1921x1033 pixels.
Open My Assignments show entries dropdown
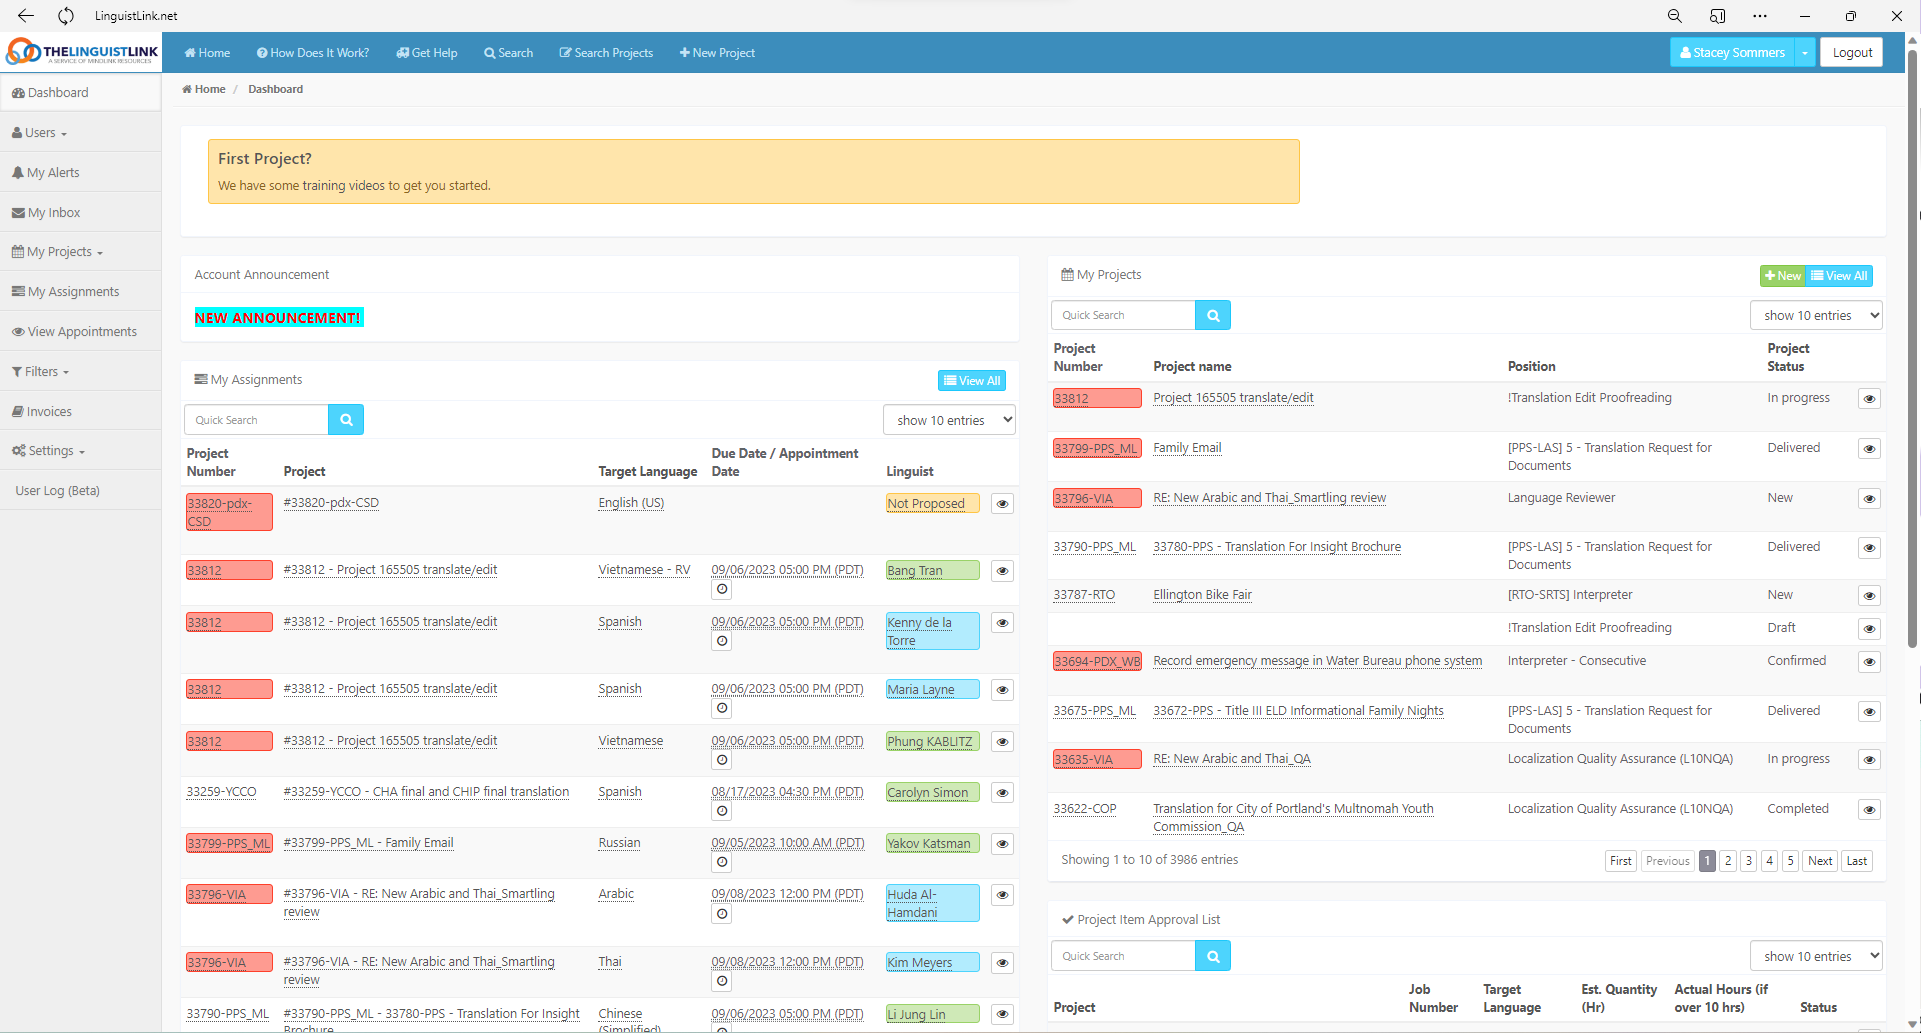(949, 420)
